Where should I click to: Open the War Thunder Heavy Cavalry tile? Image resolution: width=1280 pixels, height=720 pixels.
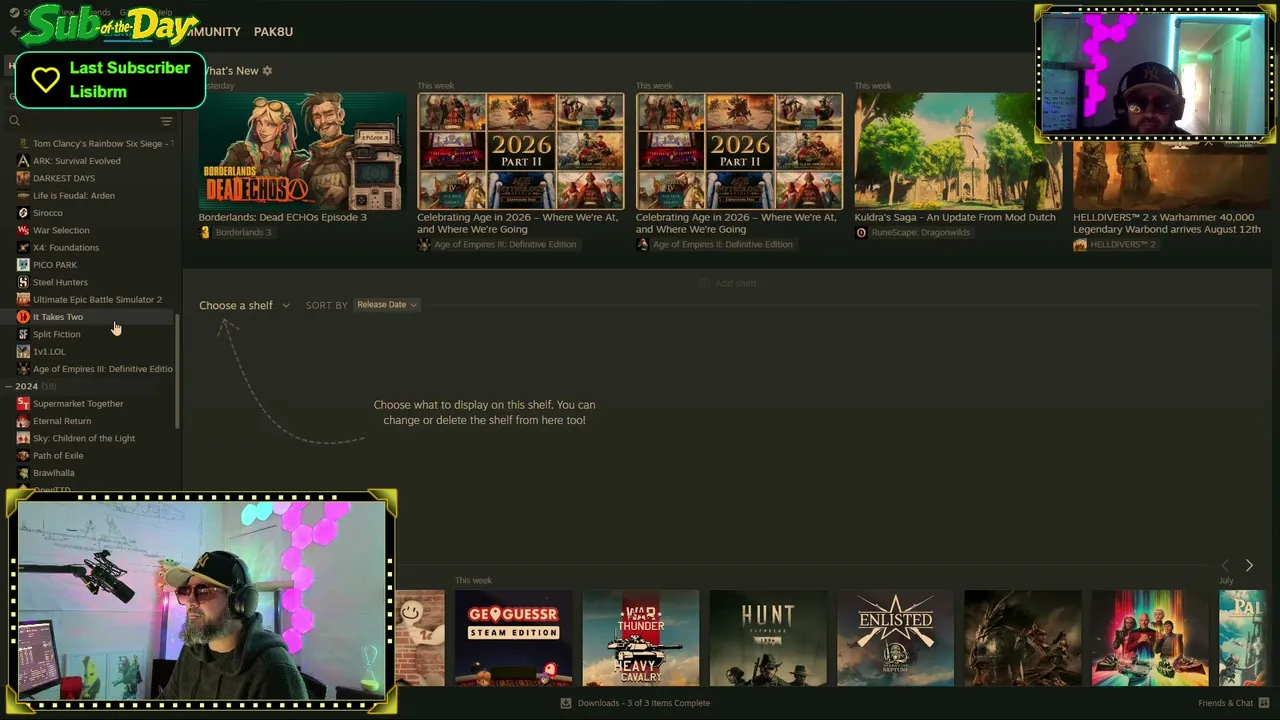click(x=641, y=639)
